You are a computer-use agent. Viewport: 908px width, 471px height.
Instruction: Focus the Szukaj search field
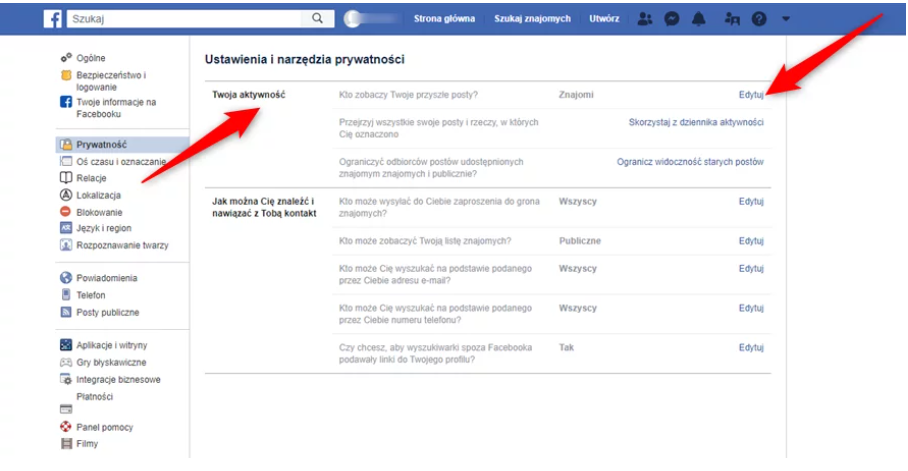click(184, 19)
